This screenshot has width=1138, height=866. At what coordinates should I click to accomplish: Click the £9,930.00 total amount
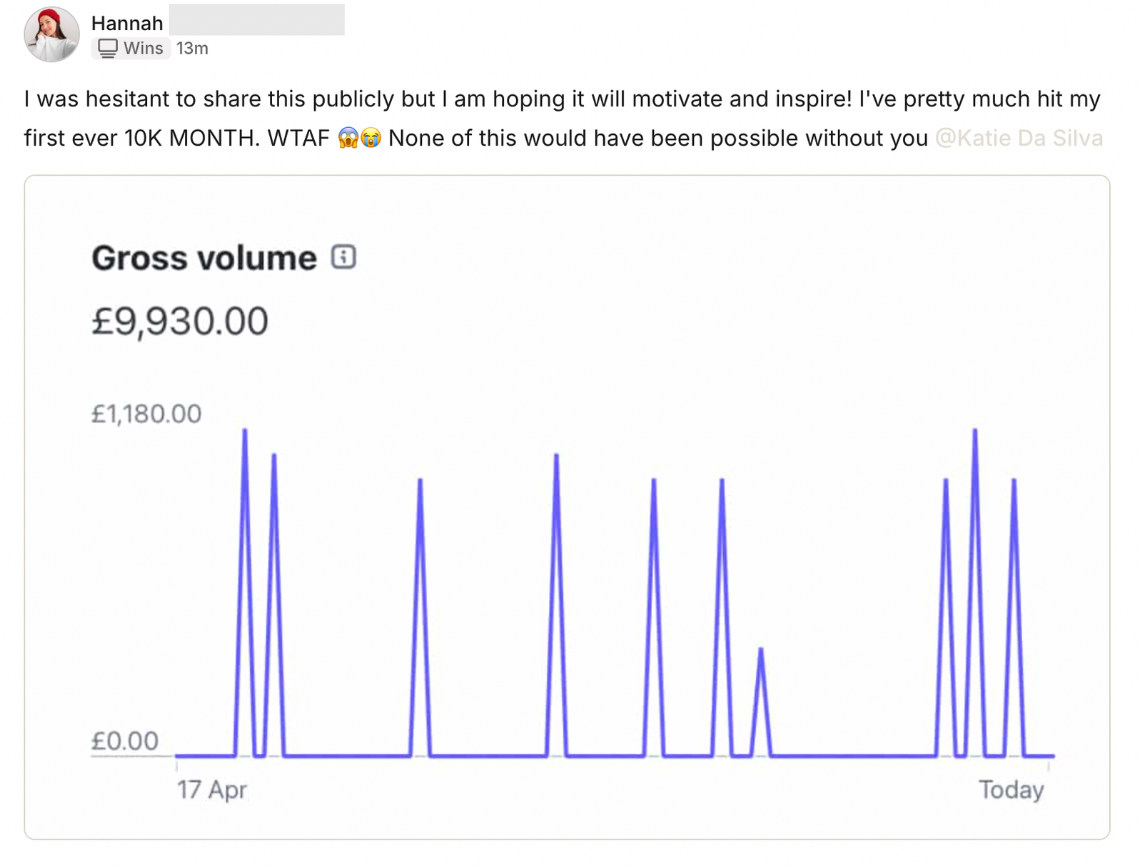(x=180, y=321)
